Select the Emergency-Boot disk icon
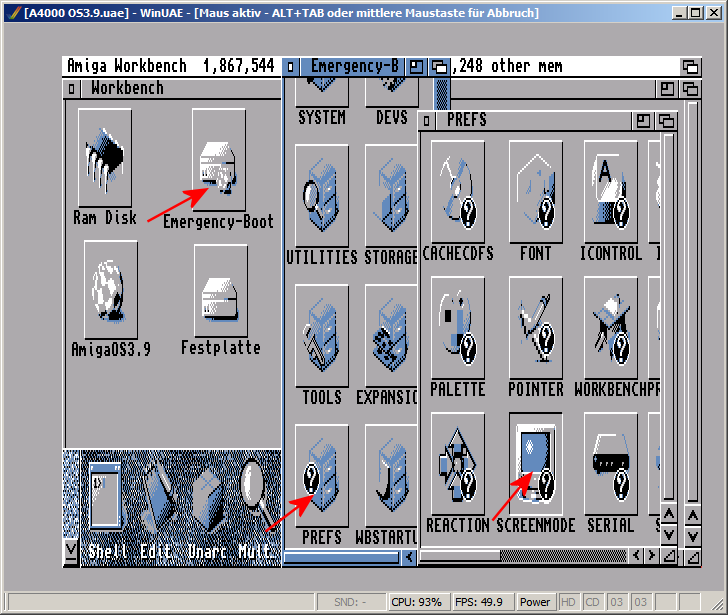The width and height of the screenshot is (728, 615). click(219, 160)
